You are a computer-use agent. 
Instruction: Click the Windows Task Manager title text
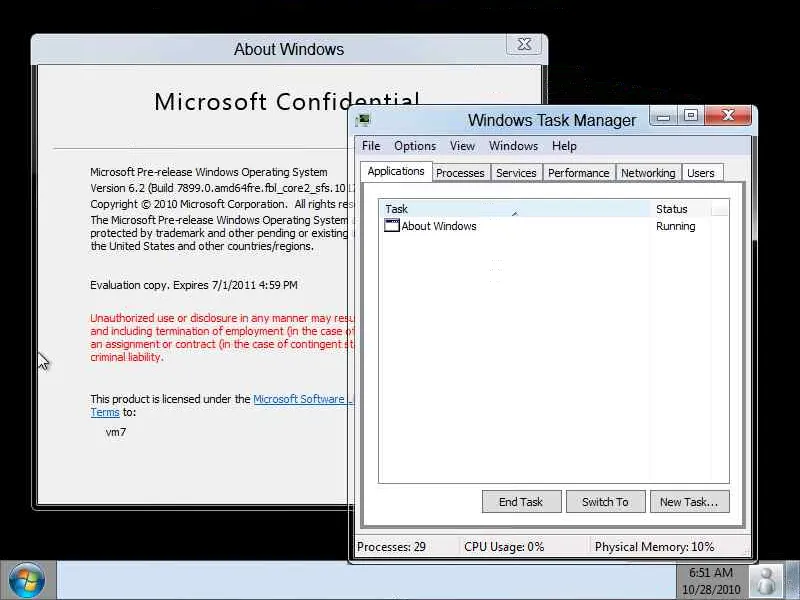tap(552, 120)
